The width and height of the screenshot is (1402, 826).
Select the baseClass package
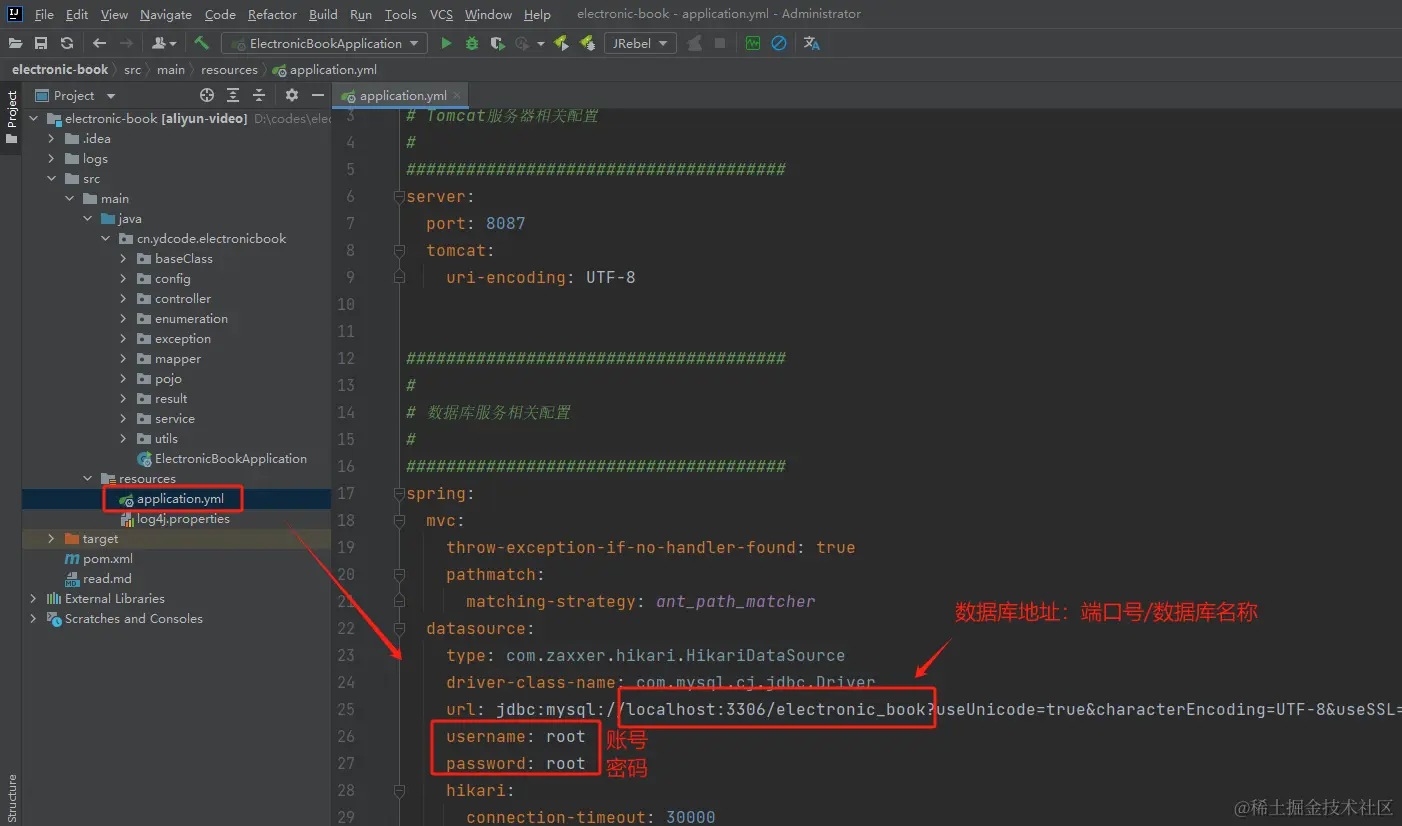click(175, 258)
